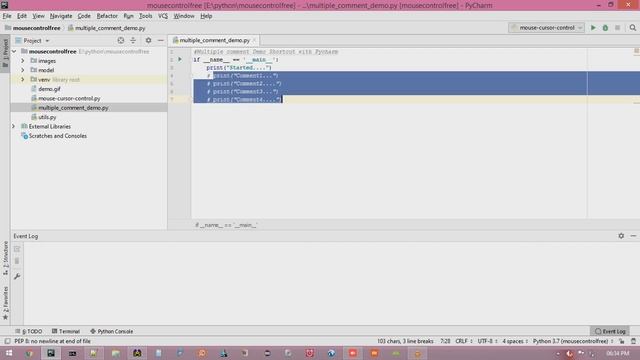Debug the mouse-cursor-control configuration
This screenshot has width=640, height=360.
[x=605, y=28]
